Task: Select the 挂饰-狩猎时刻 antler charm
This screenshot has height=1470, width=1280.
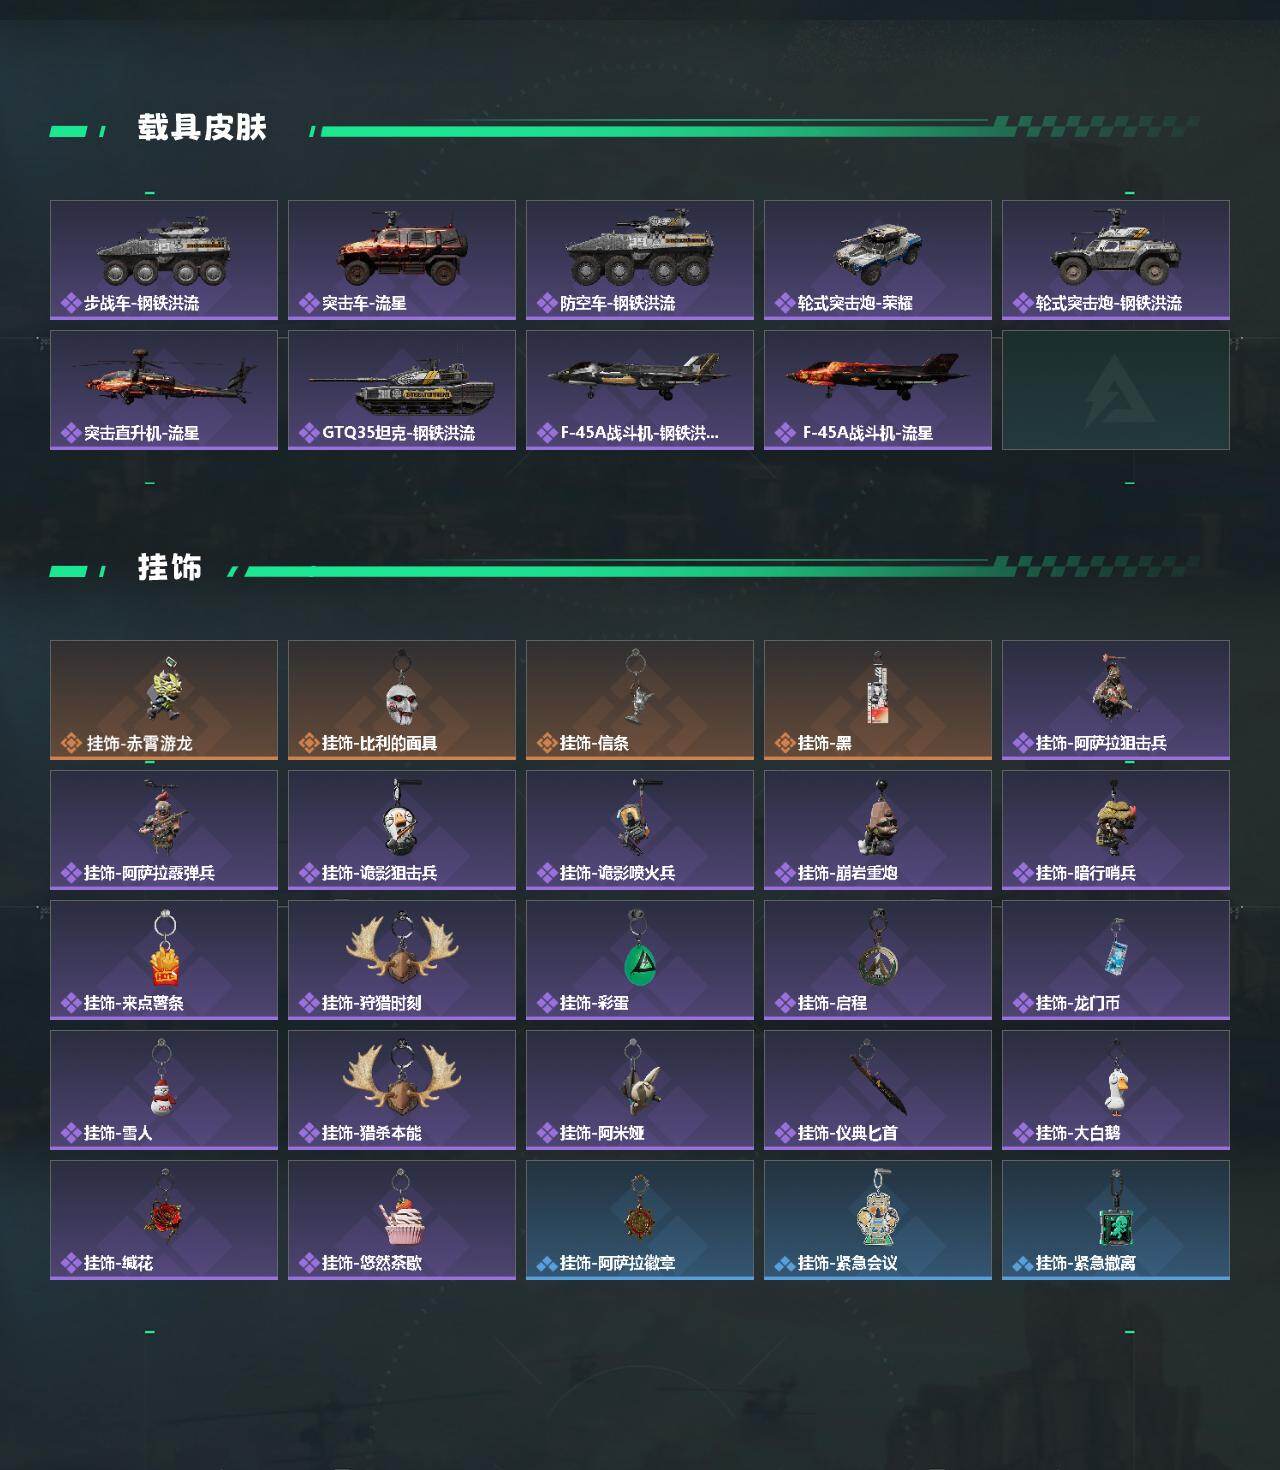Action: 402,960
